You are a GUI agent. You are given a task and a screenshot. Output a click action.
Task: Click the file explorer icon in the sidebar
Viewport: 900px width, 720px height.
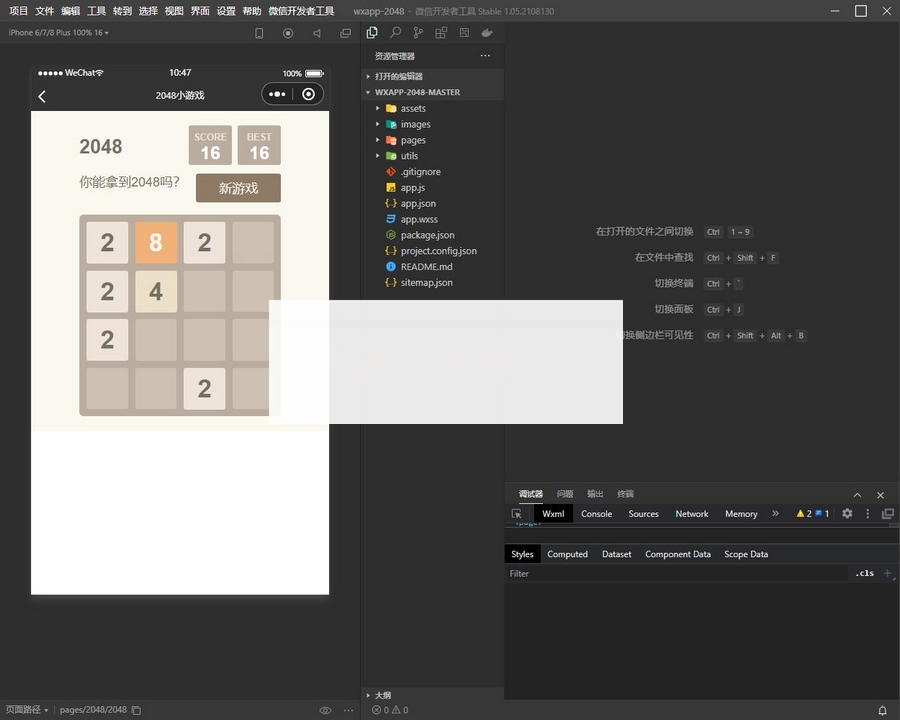click(371, 32)
